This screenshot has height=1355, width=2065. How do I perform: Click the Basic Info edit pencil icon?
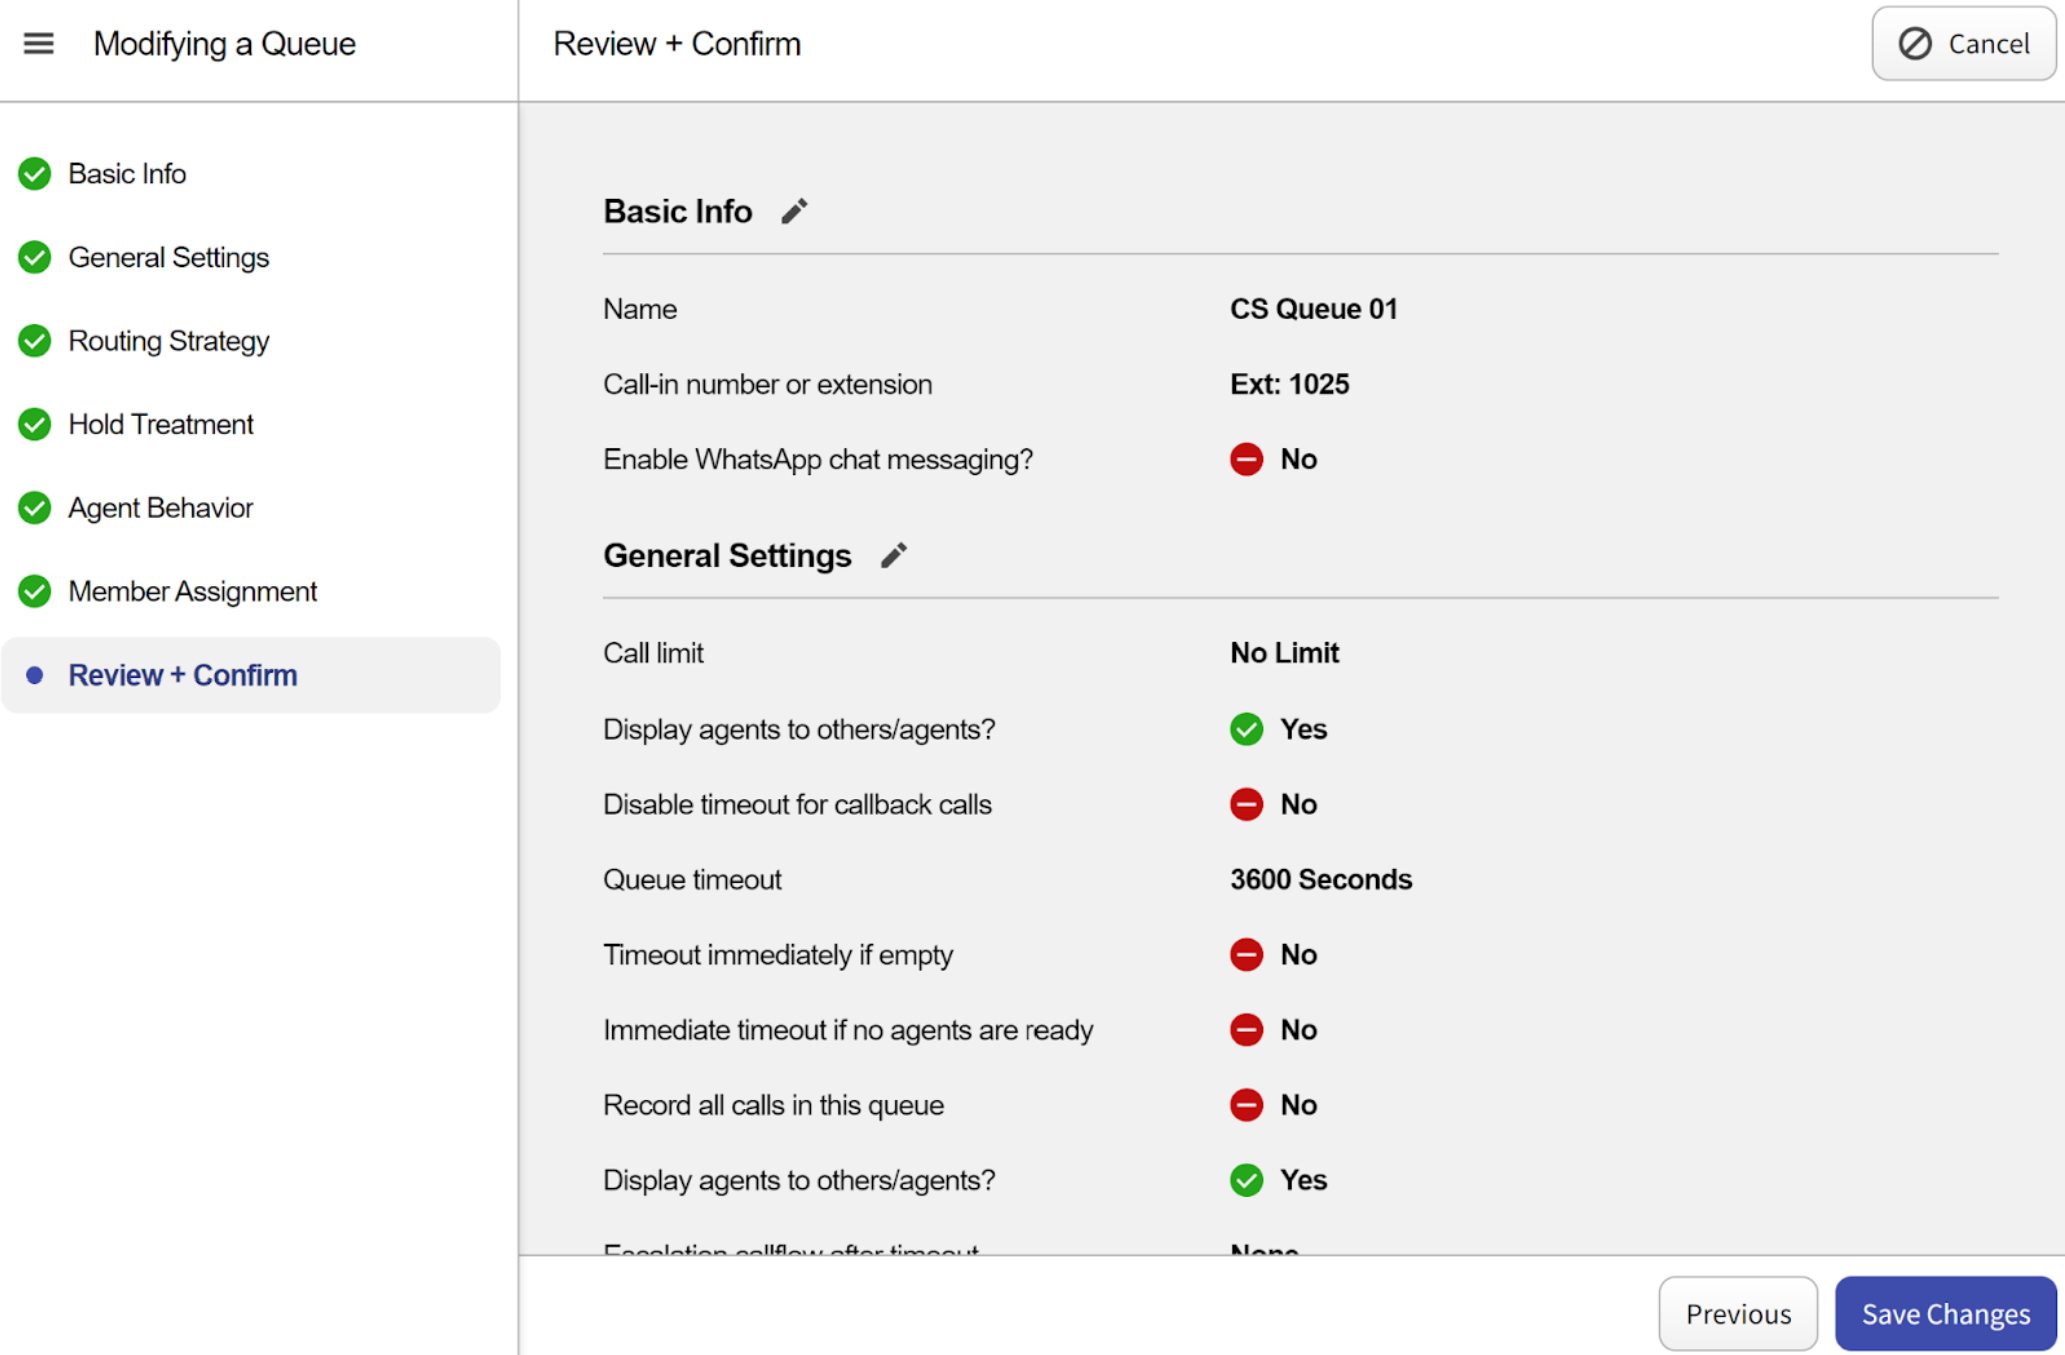click(x=794, y=211)
